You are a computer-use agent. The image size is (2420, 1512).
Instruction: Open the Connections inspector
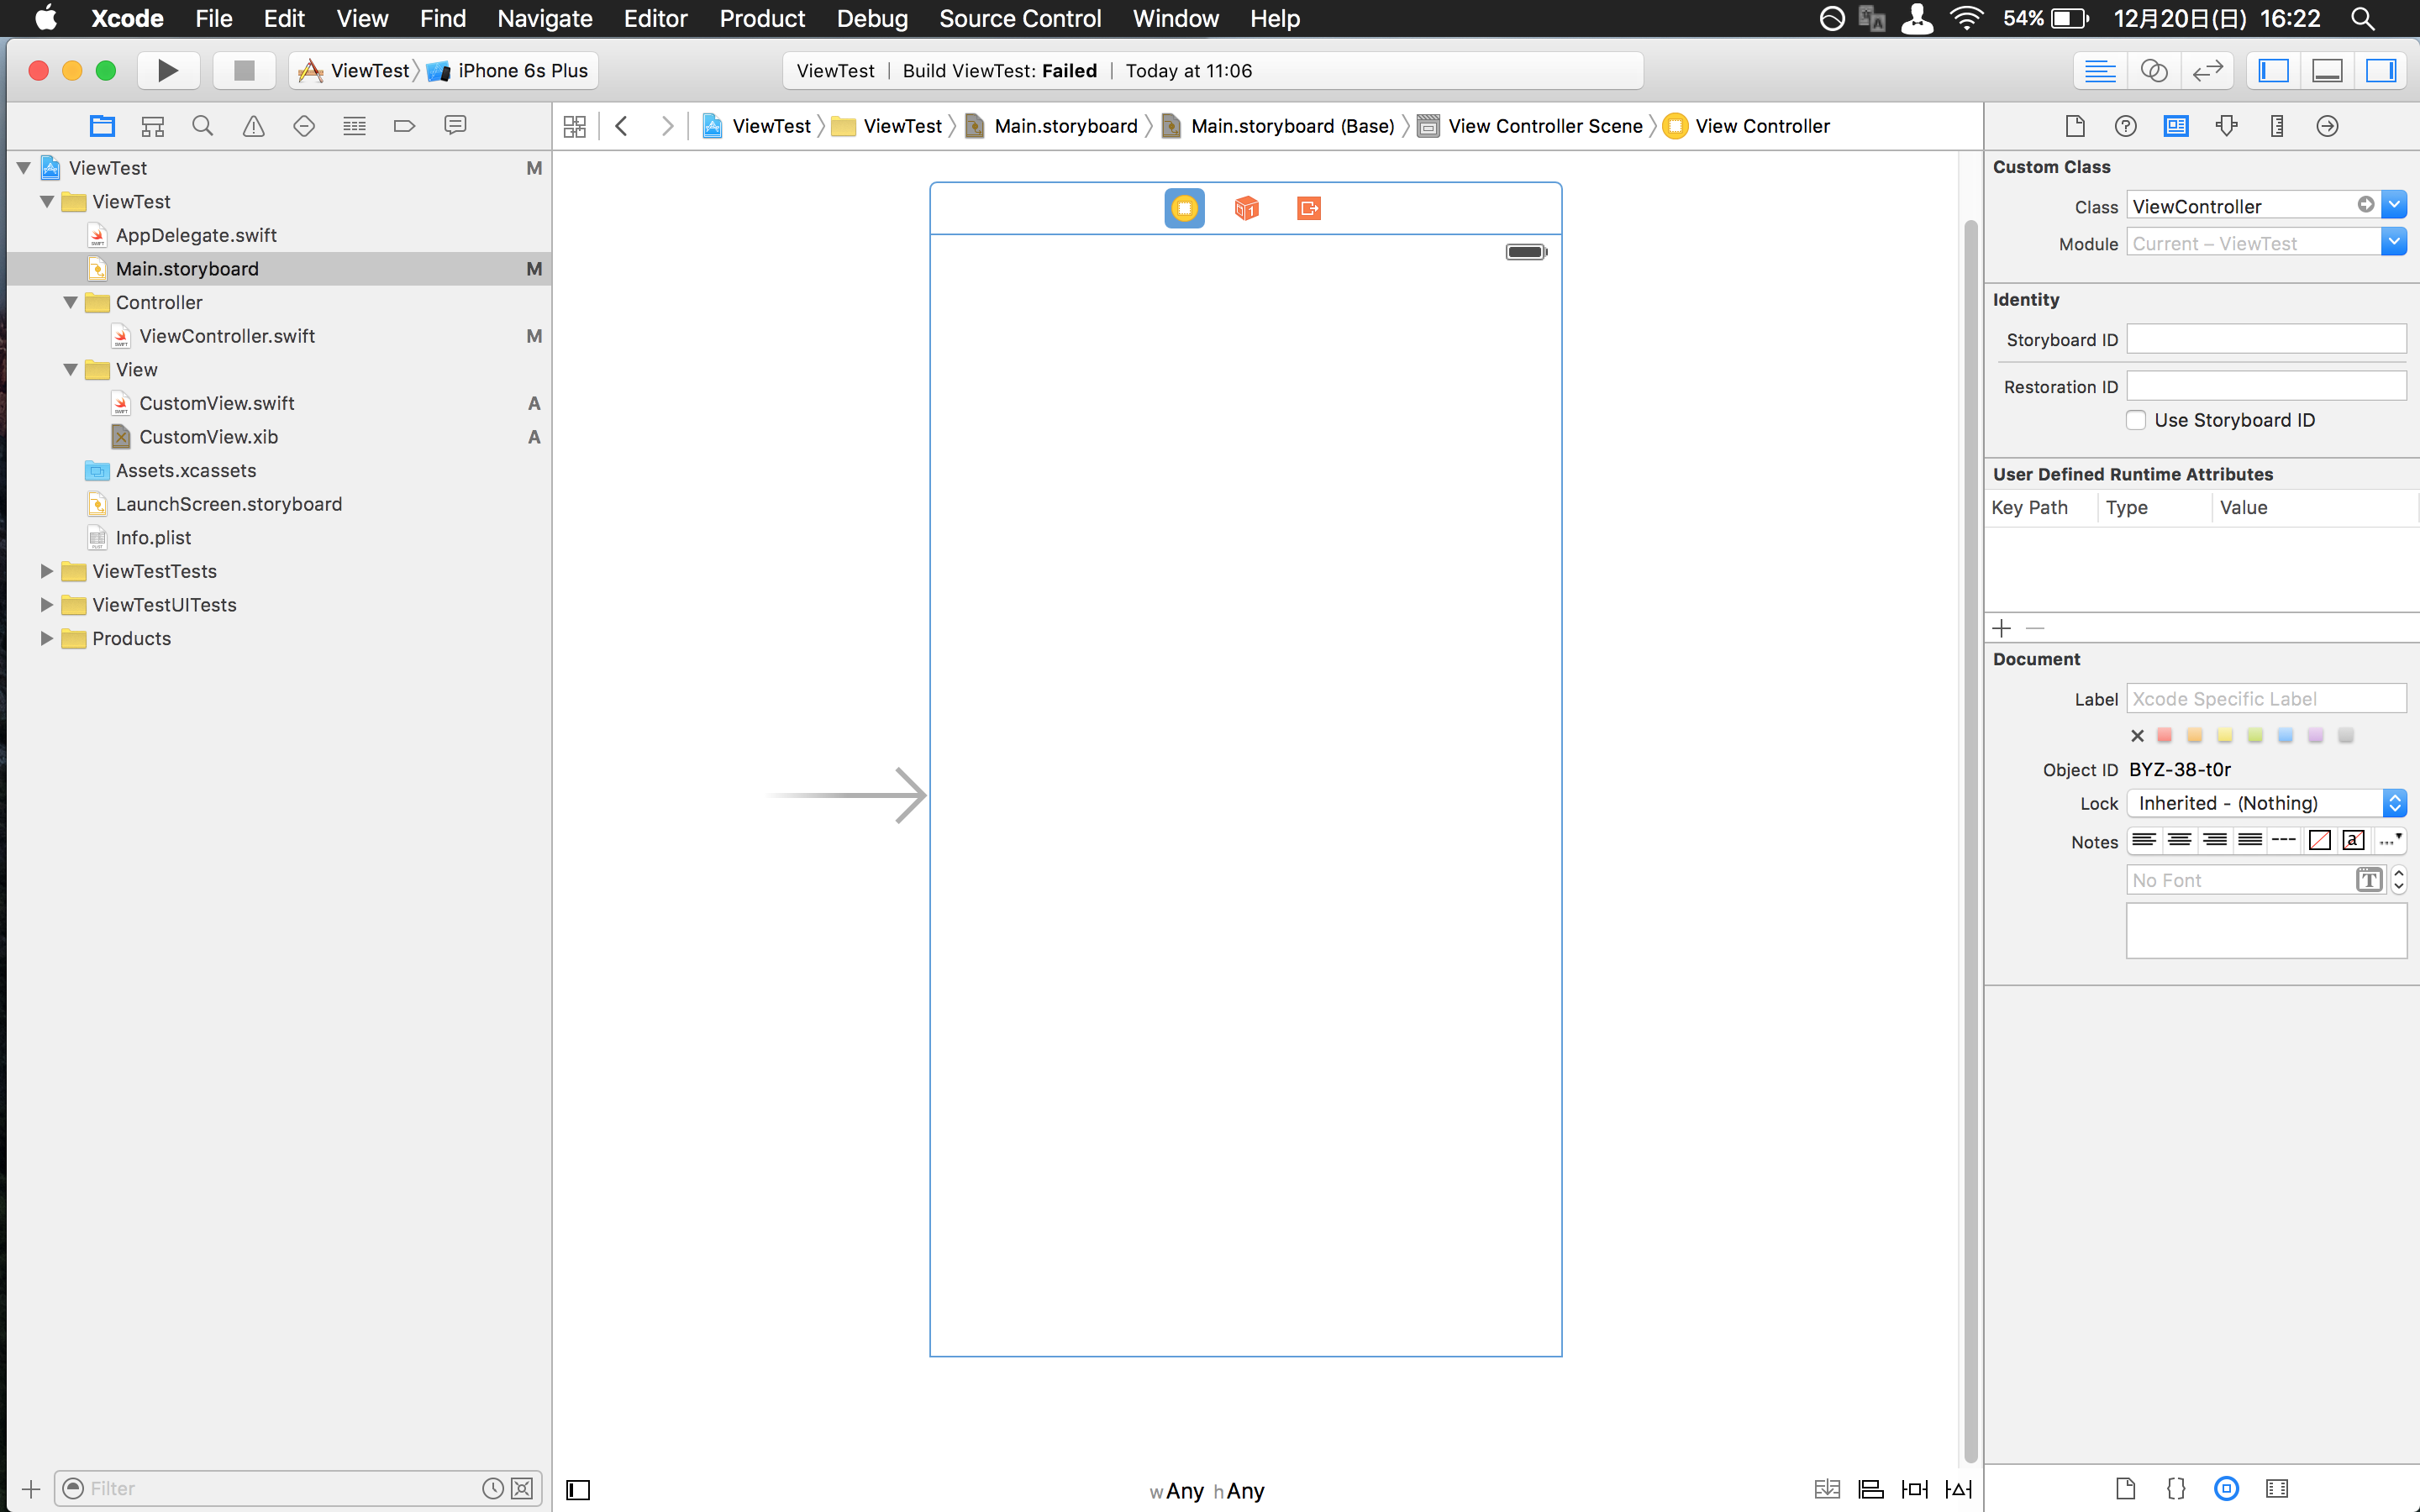2327,126
